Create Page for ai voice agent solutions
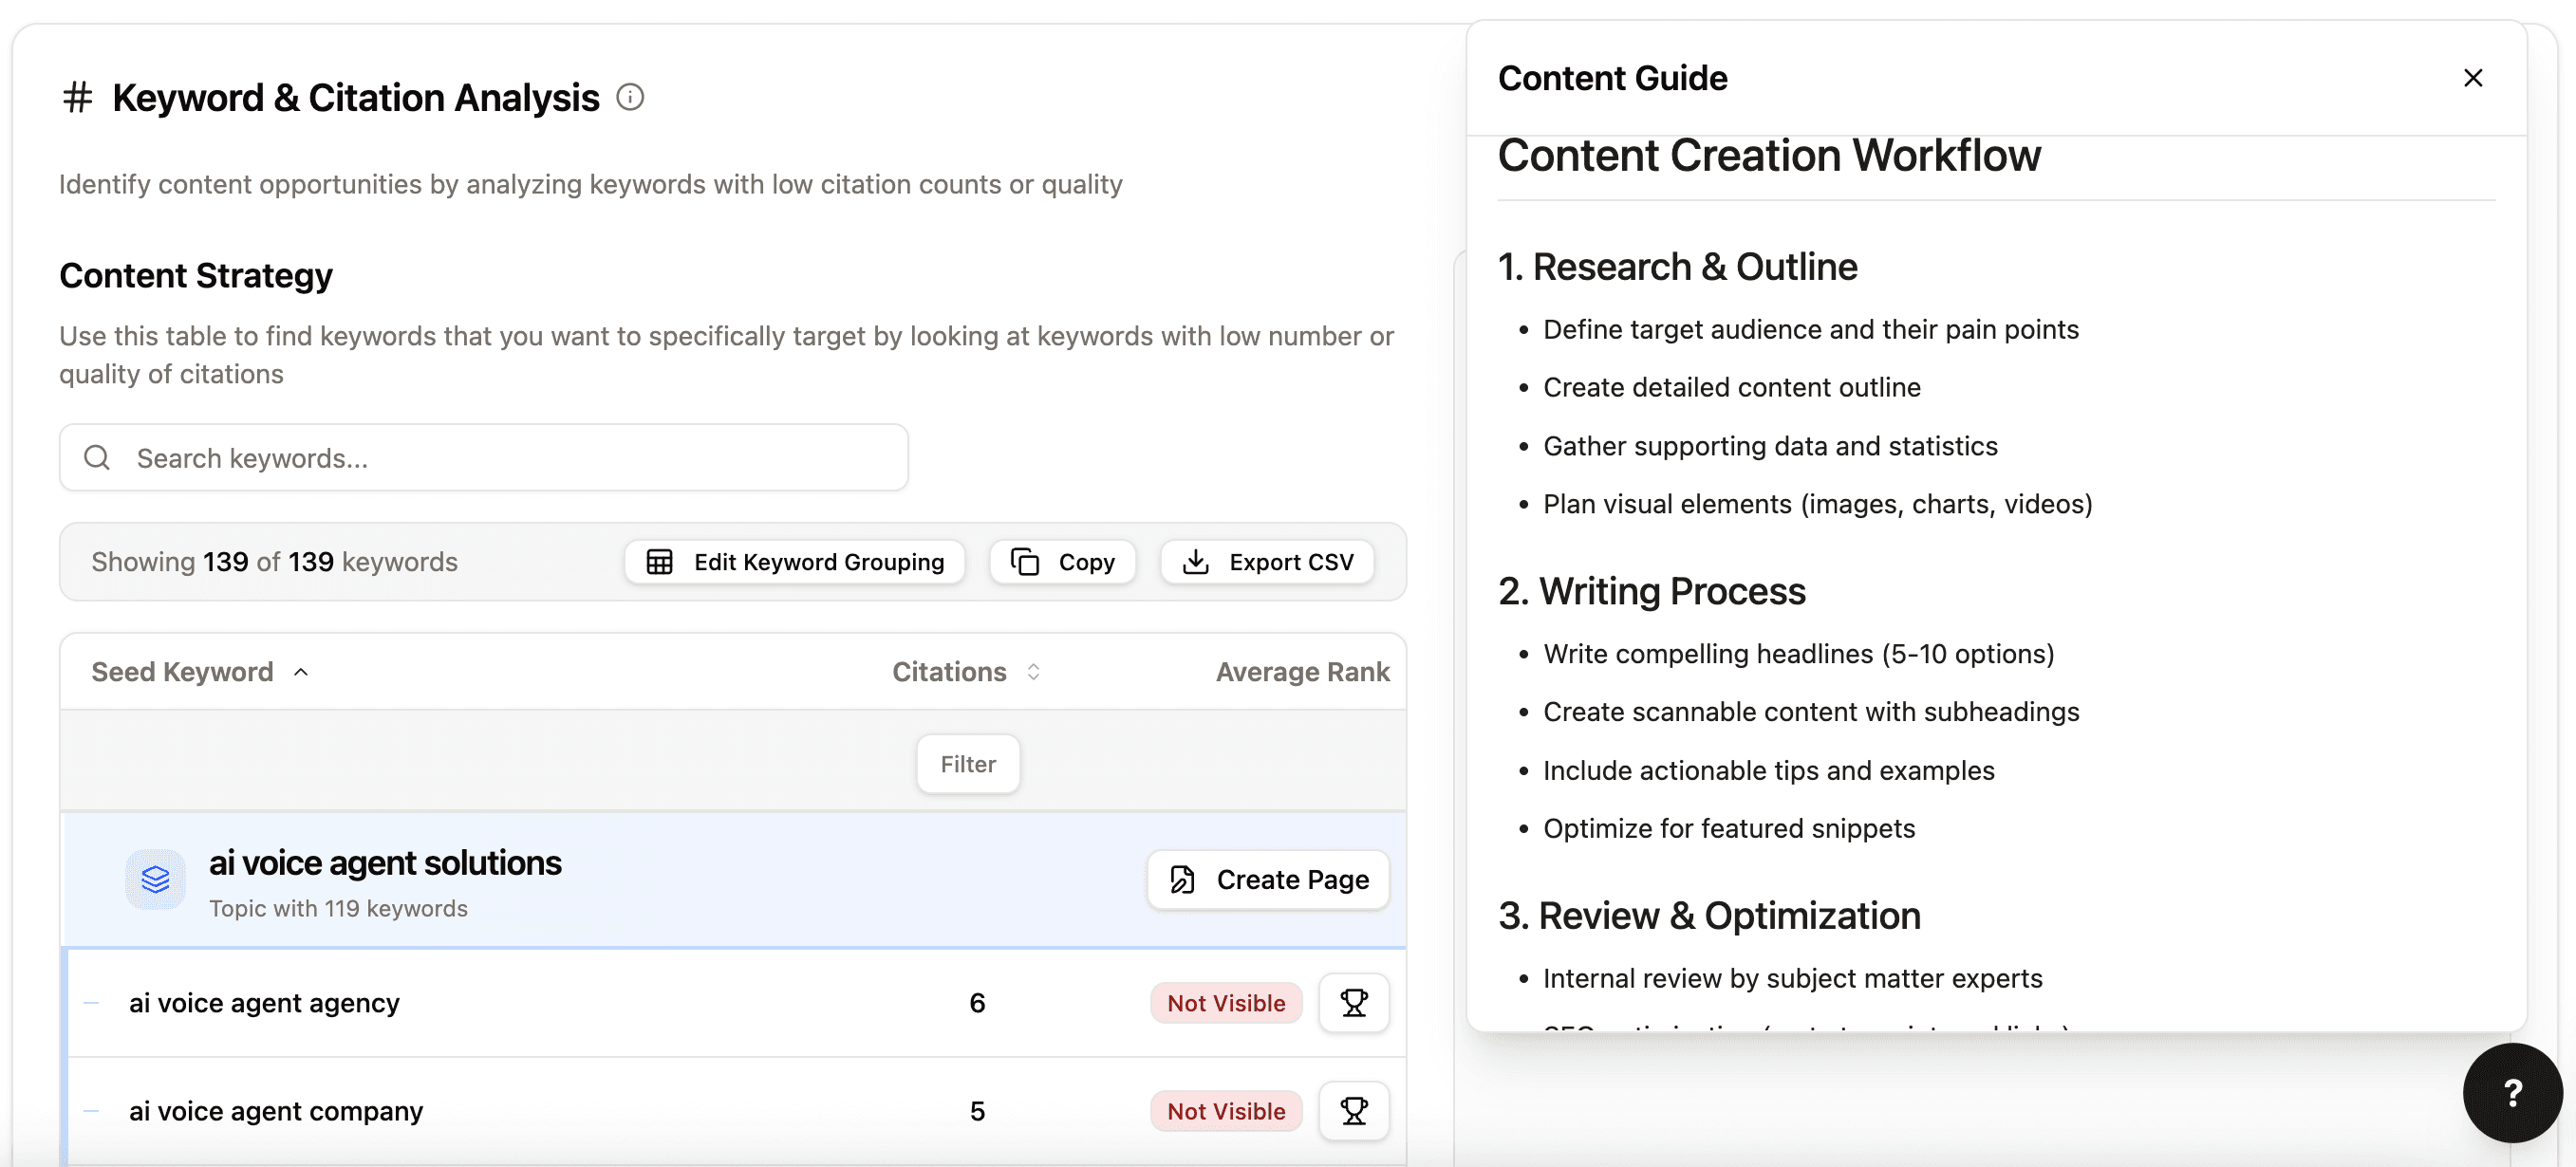2576x1167 pixels. pyautogui.click(x=1268, y=880)
